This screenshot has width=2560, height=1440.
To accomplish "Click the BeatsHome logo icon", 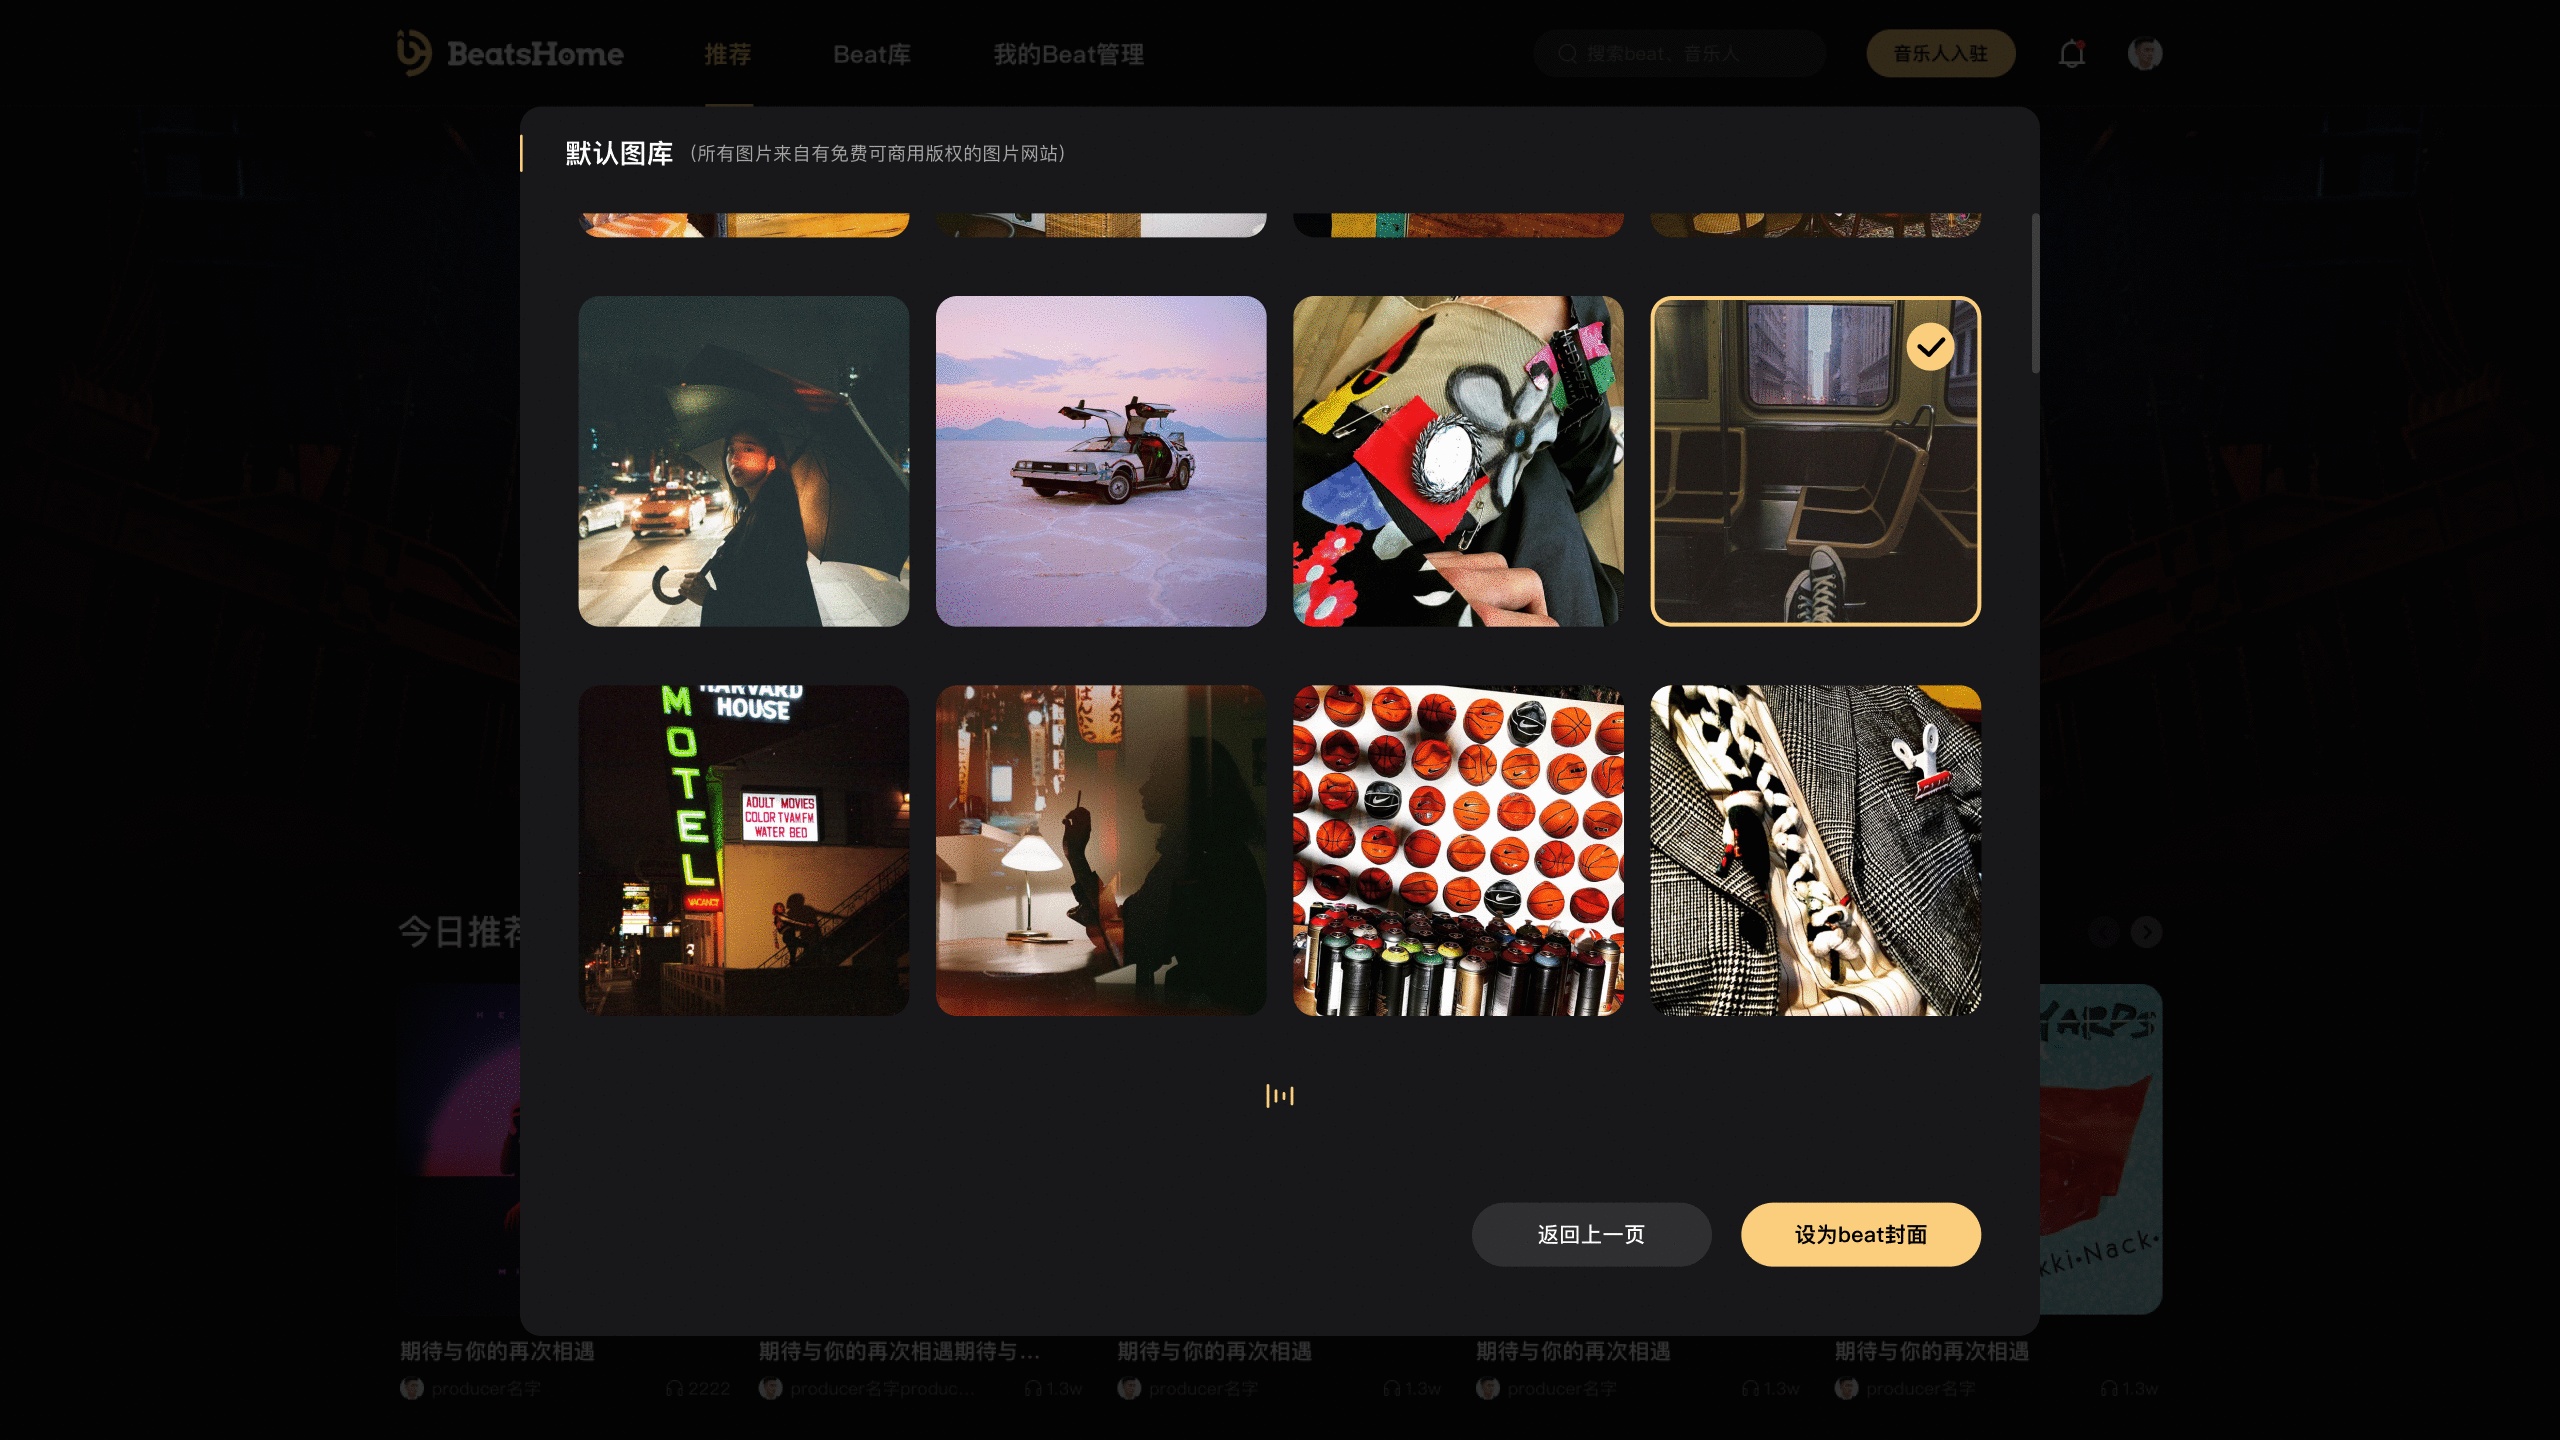I will (413, 52).
